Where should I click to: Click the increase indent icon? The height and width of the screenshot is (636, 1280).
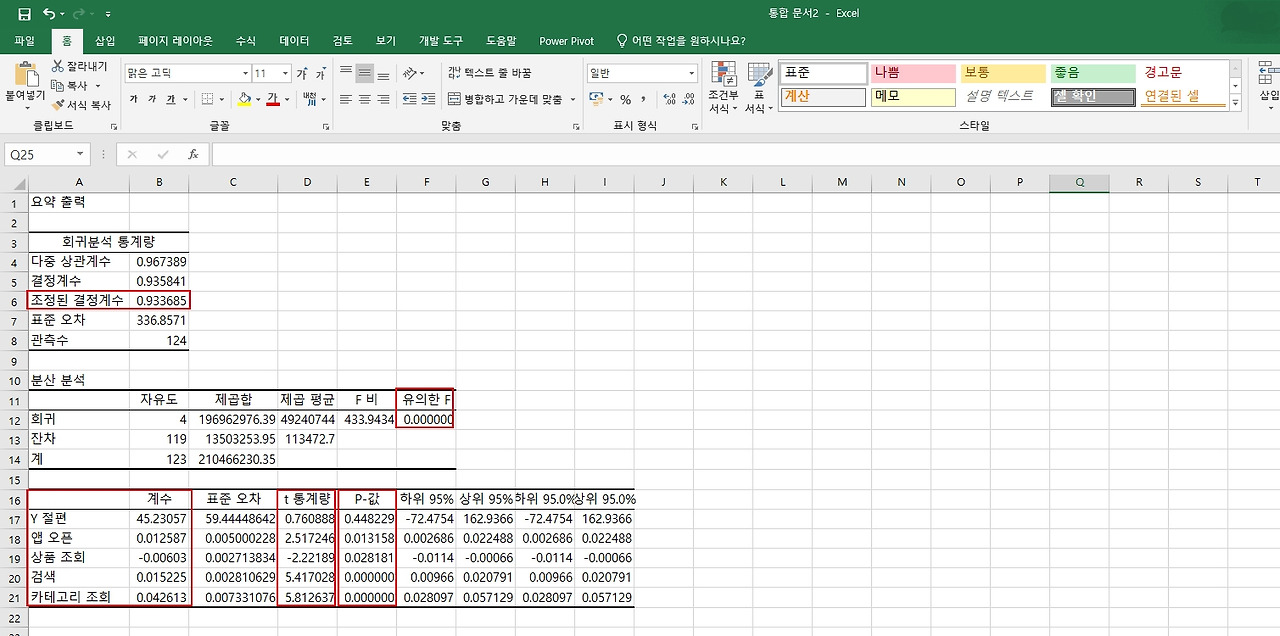tap(428, 99)
